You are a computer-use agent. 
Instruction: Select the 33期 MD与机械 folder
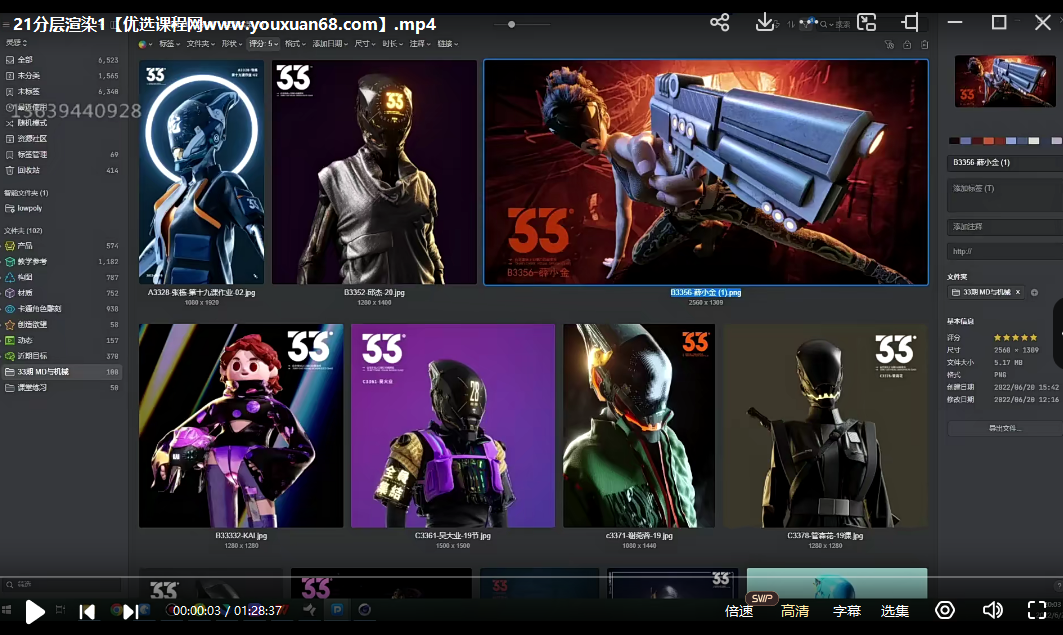coord(43,372)
